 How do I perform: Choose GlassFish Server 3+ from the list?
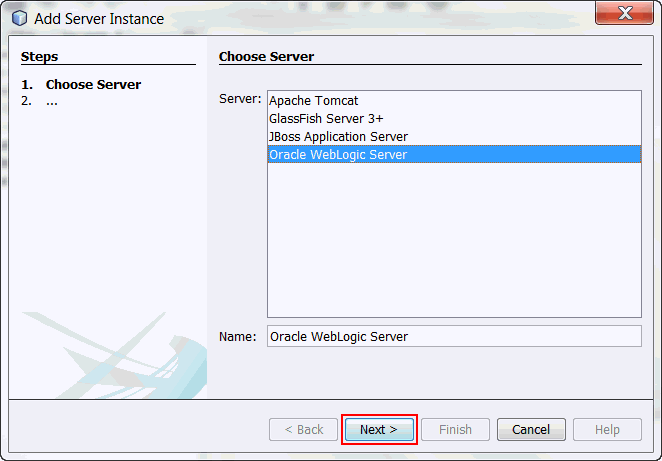tap(454, 119)
